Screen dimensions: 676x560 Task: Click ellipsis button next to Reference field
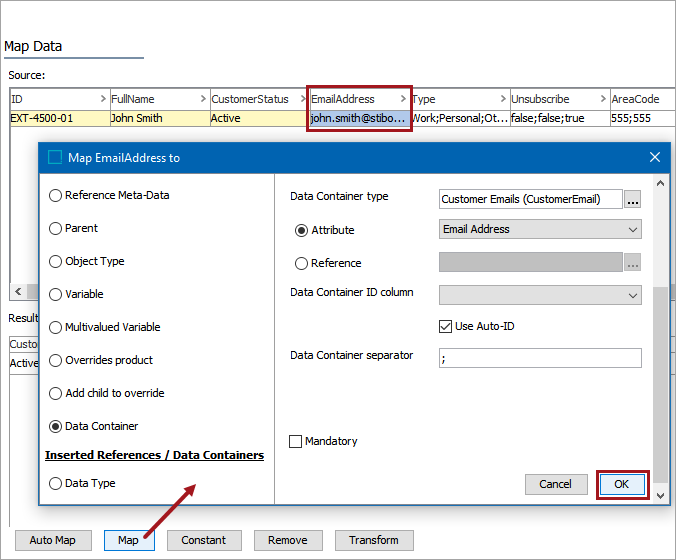coord(632,263)
